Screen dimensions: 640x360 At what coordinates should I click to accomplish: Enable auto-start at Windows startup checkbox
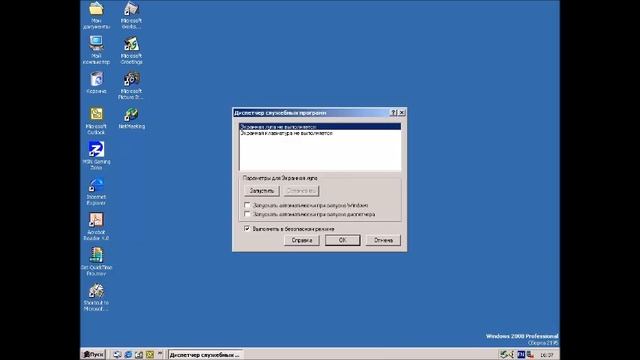[x=247, y=205]
